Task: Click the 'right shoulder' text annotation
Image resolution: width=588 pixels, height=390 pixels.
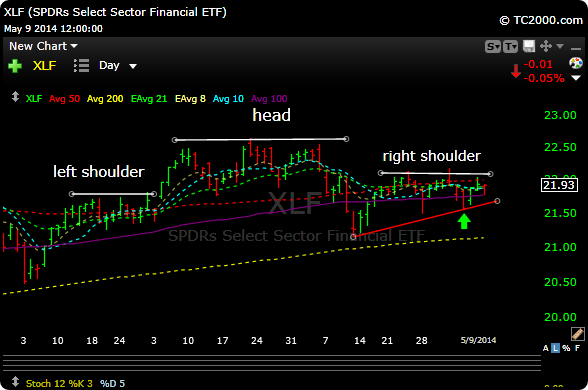Action: coord(432,156)
